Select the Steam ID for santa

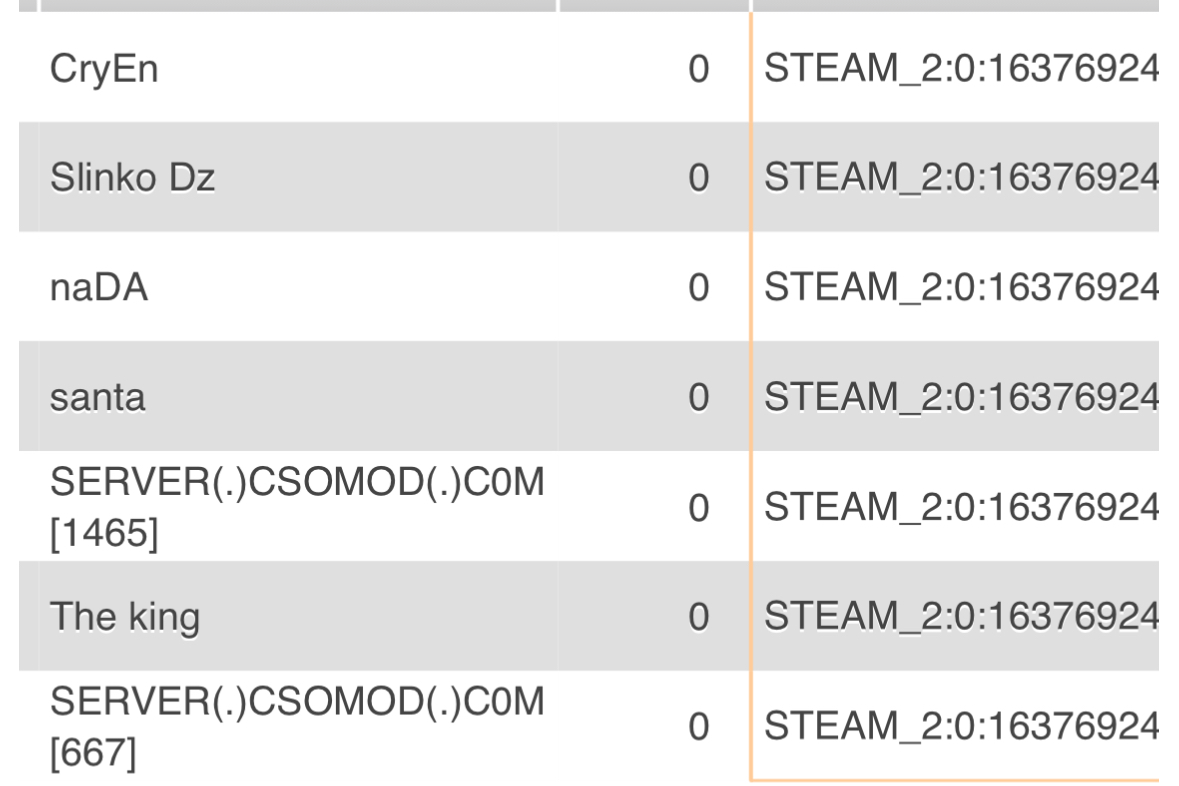point(960,399)
